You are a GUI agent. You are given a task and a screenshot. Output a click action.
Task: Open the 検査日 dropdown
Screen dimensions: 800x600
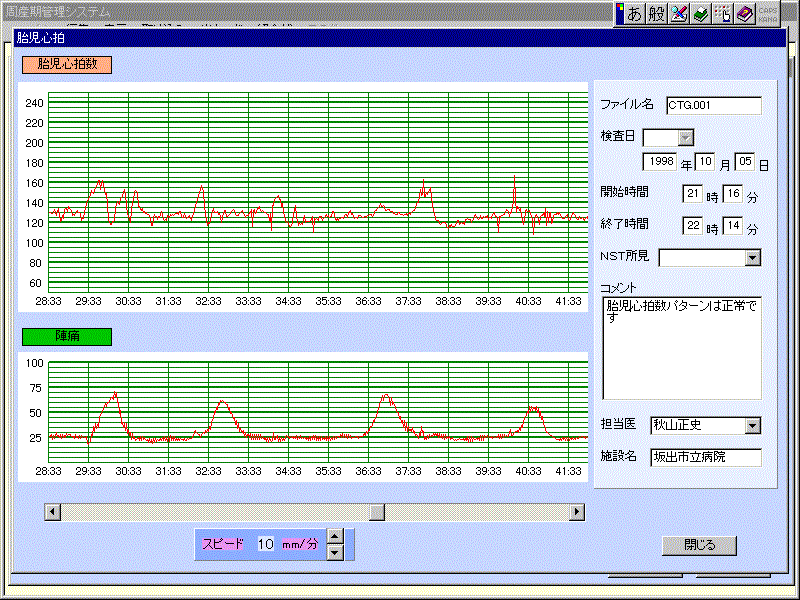coord(686,138)
